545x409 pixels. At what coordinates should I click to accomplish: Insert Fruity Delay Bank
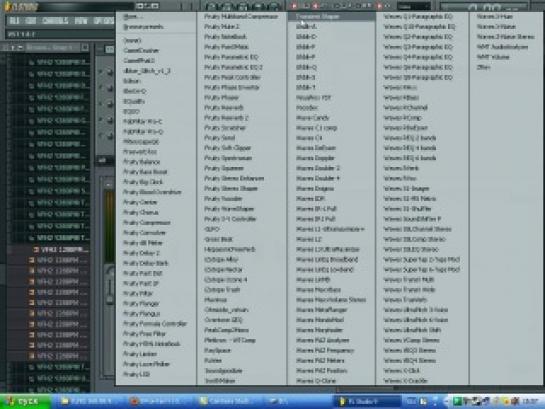click(146, 263)
